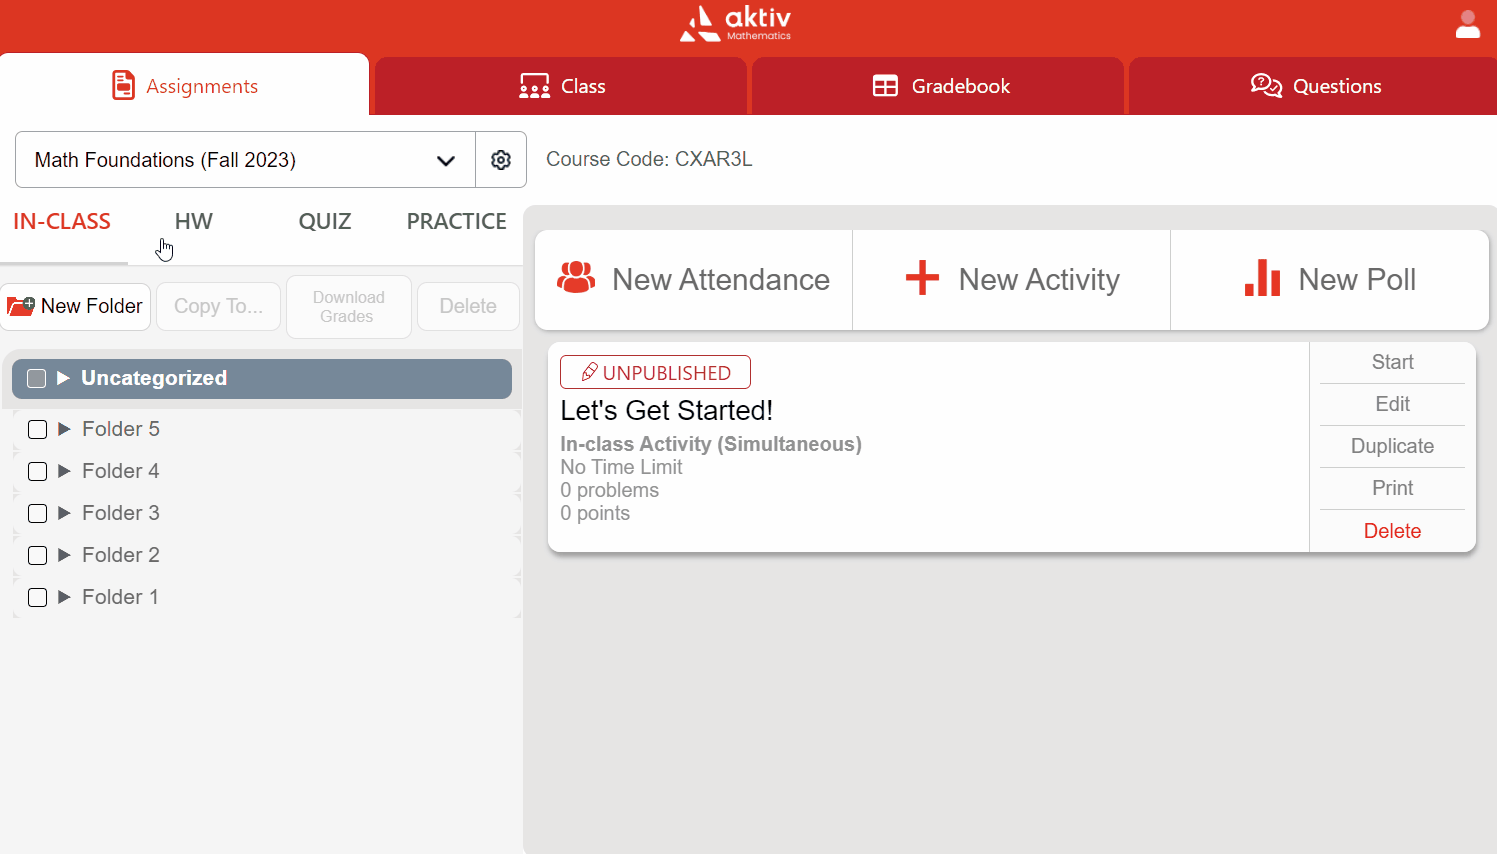Switch to the QUIZ tab

pos(324,221)
